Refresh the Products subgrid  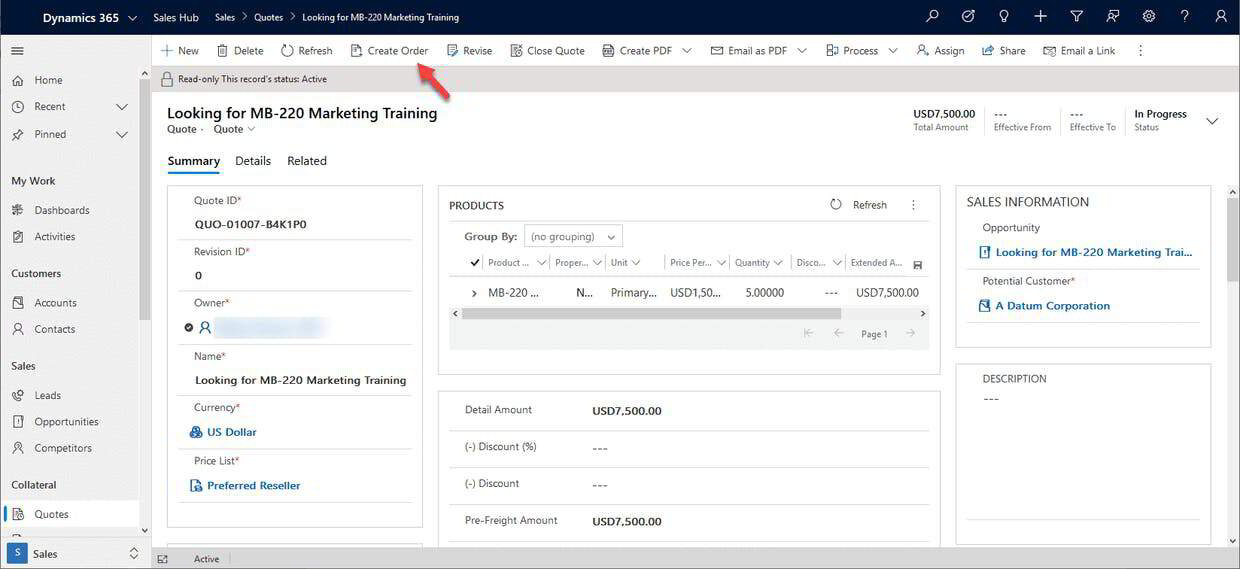[x=859, y=205]
